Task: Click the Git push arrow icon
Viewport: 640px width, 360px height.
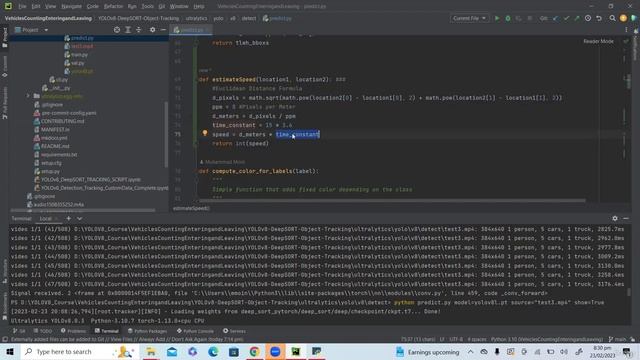Action: pos(577,18)
